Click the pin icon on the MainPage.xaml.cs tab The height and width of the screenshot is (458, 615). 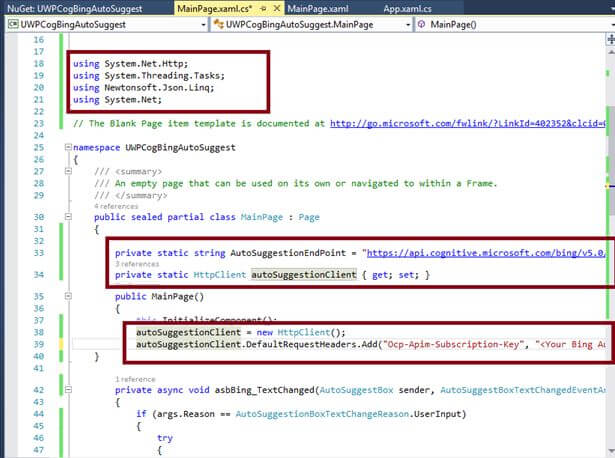(263, 8)
